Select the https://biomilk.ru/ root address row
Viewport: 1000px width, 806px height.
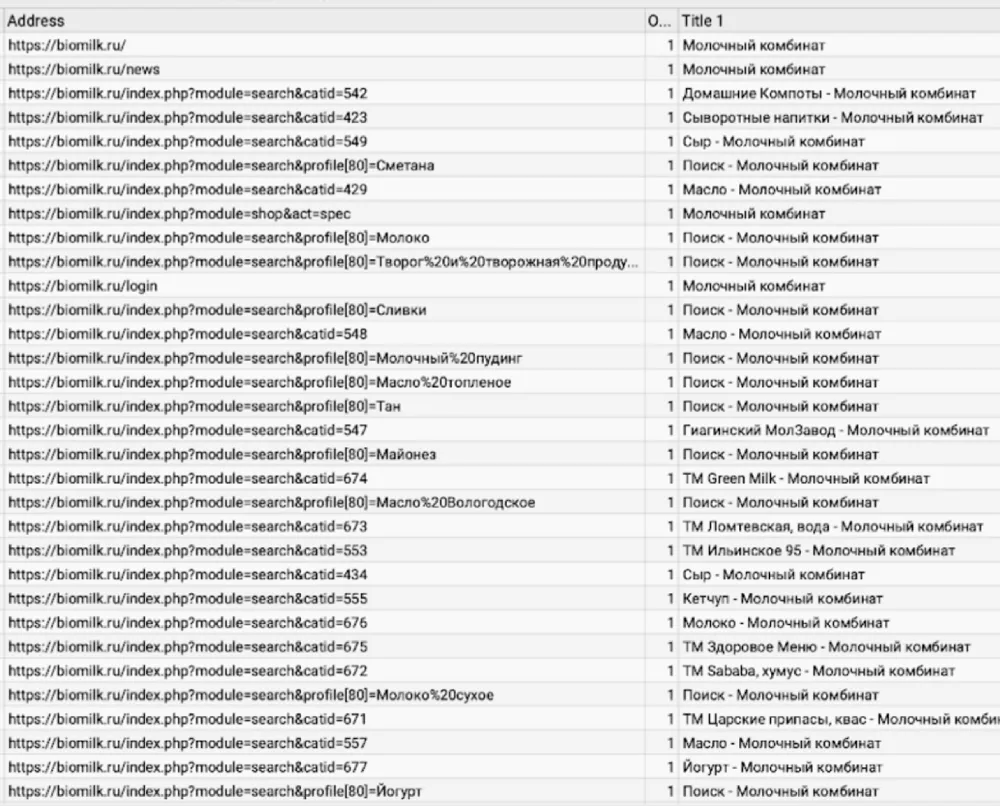coord(67,46)
